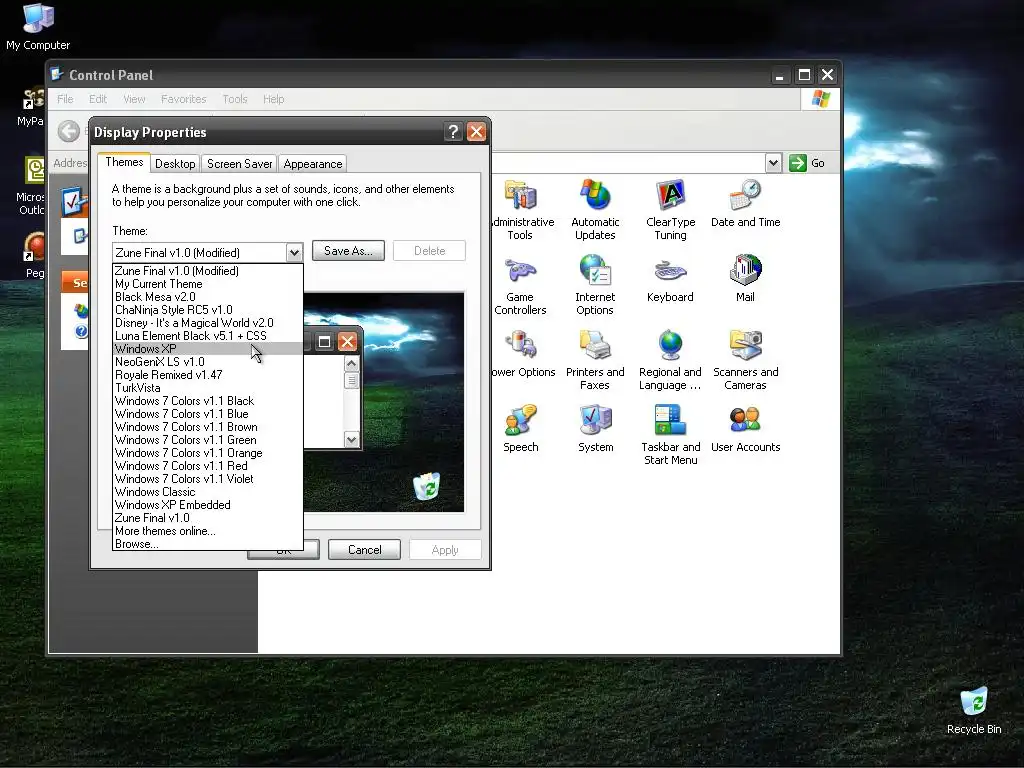Select My Computer desktop icon

tap(38, 27)
